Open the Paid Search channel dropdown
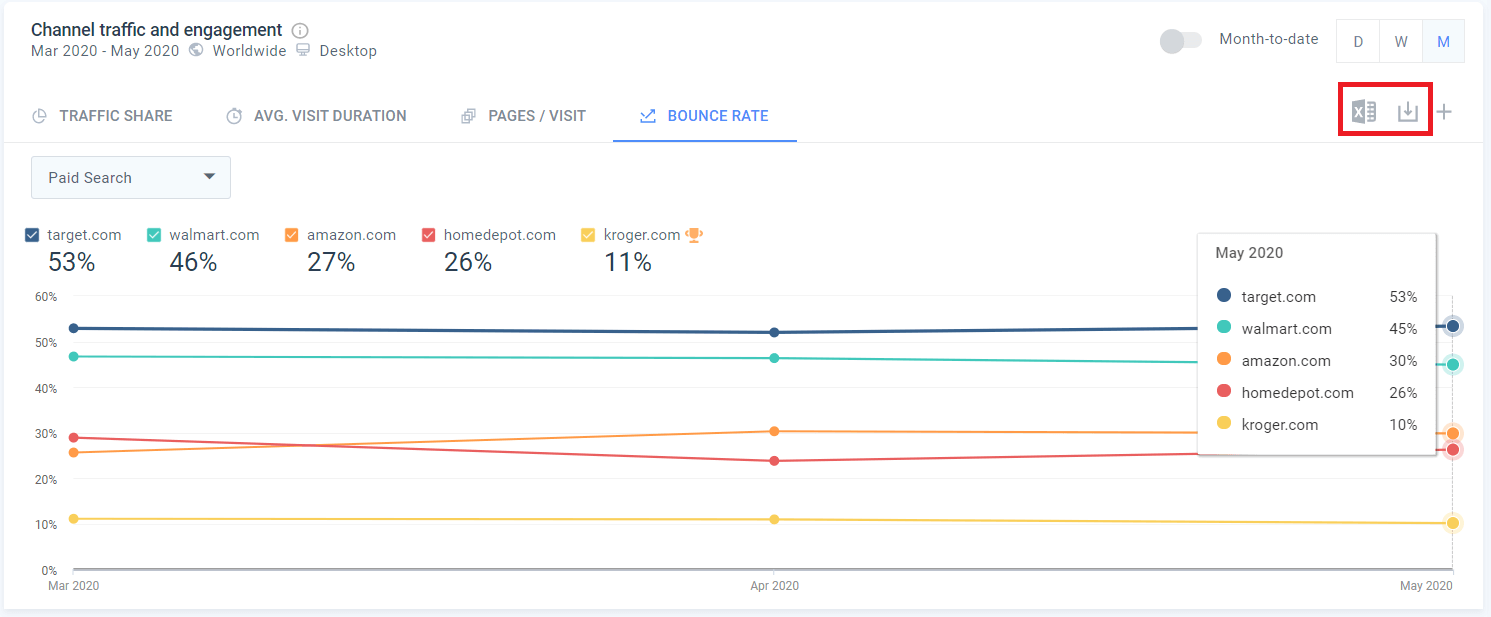Viewport: 1491px width, 617px height. click(x=131, y=177)
